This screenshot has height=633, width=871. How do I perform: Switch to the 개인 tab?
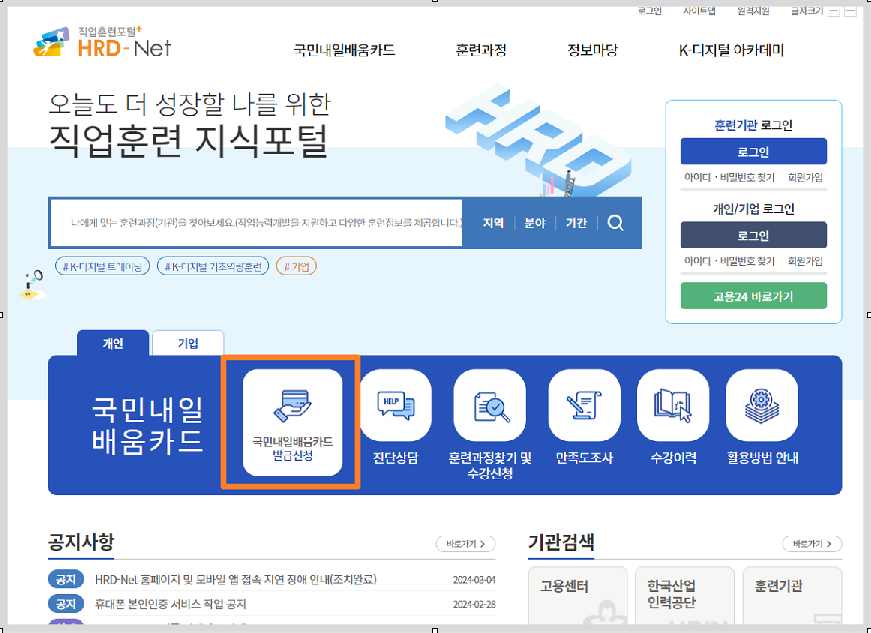pos(113,343)
